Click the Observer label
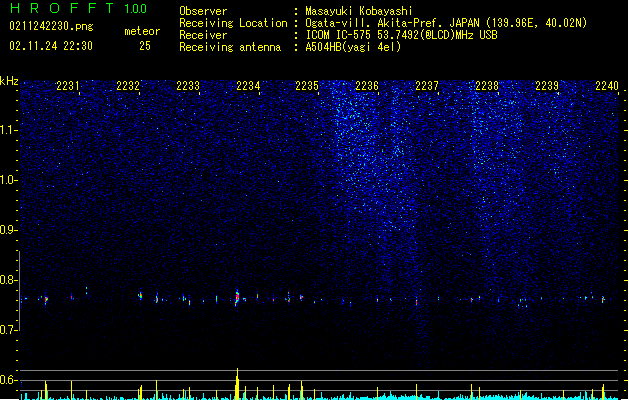629x400 pixels. point(203,11)
